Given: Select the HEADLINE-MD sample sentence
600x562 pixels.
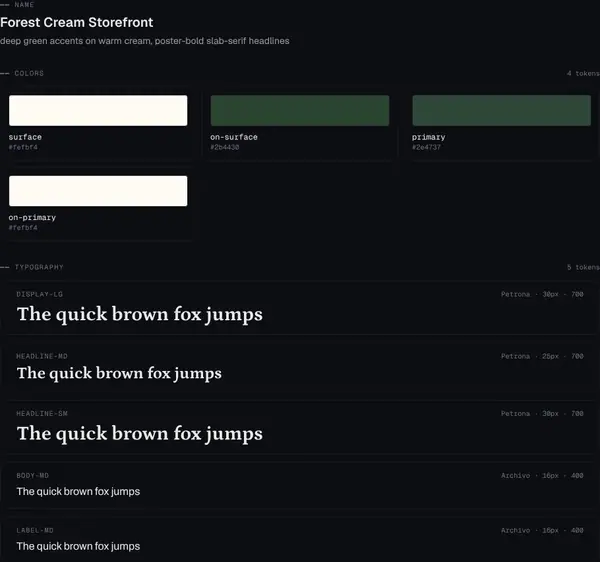Looking at the screenshot, I should coord(119,373).
